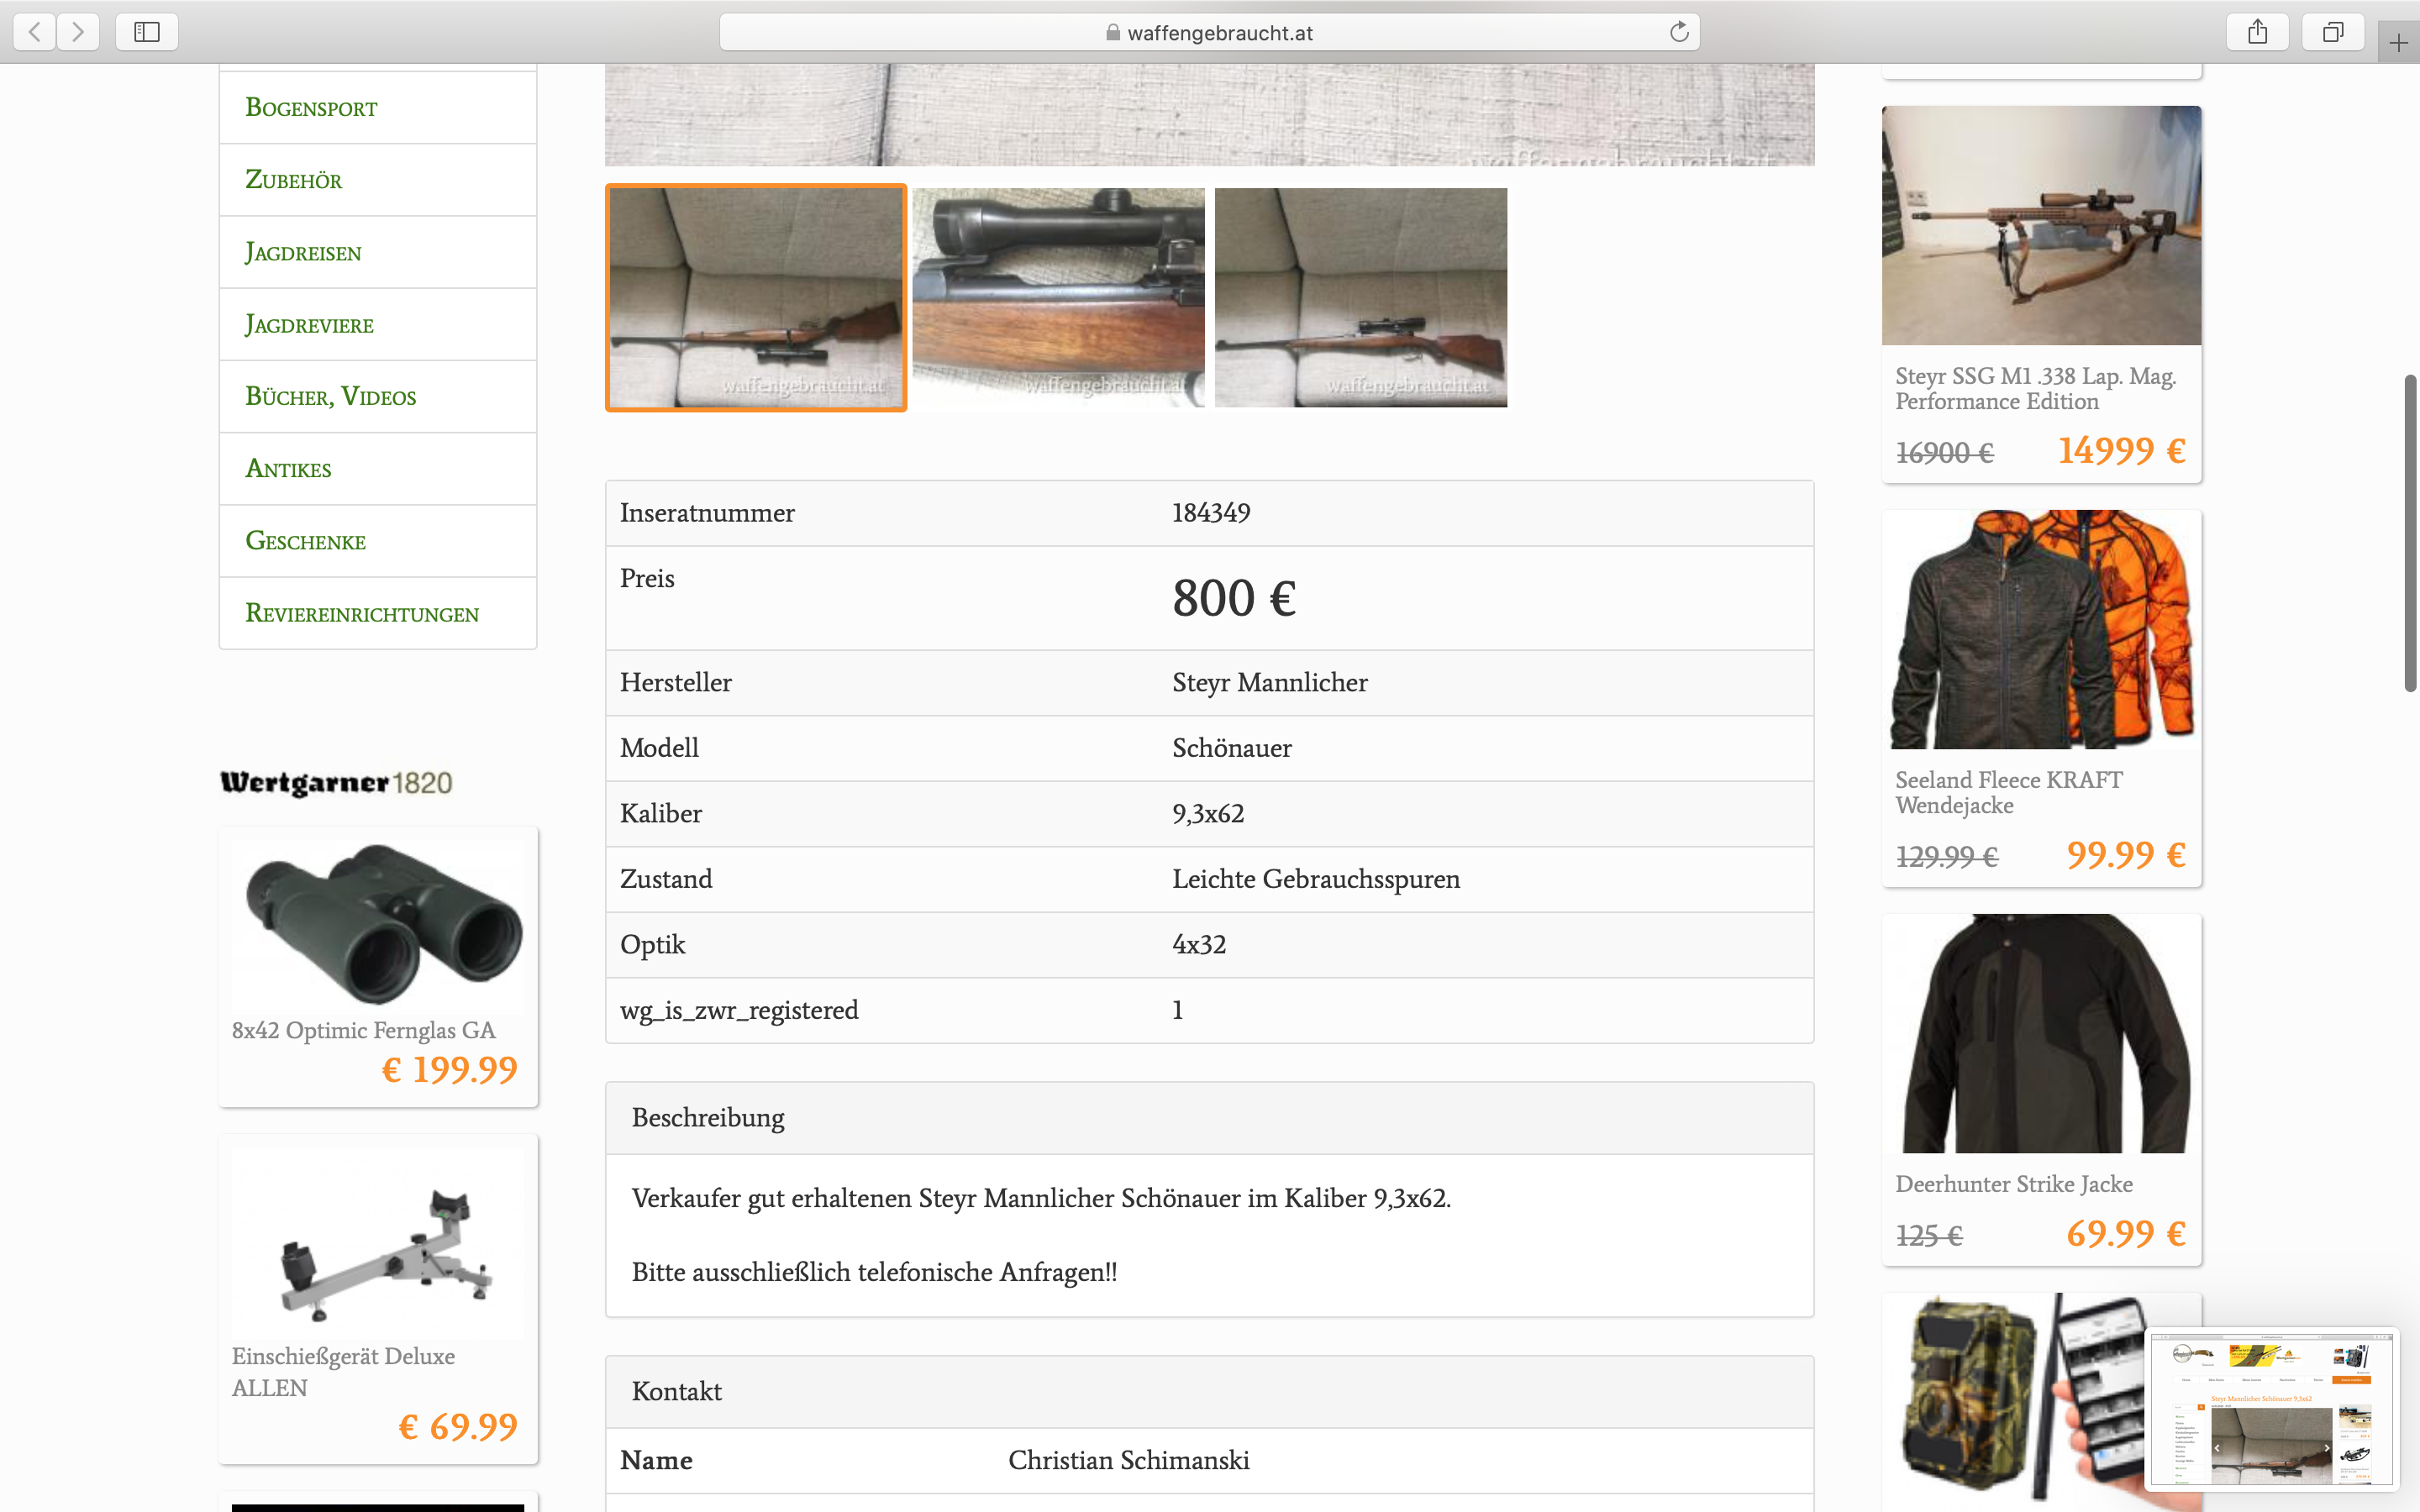Open the Jagdreisen category
This screenshot has height=1512, width=2420.
[x=378, y=252]
